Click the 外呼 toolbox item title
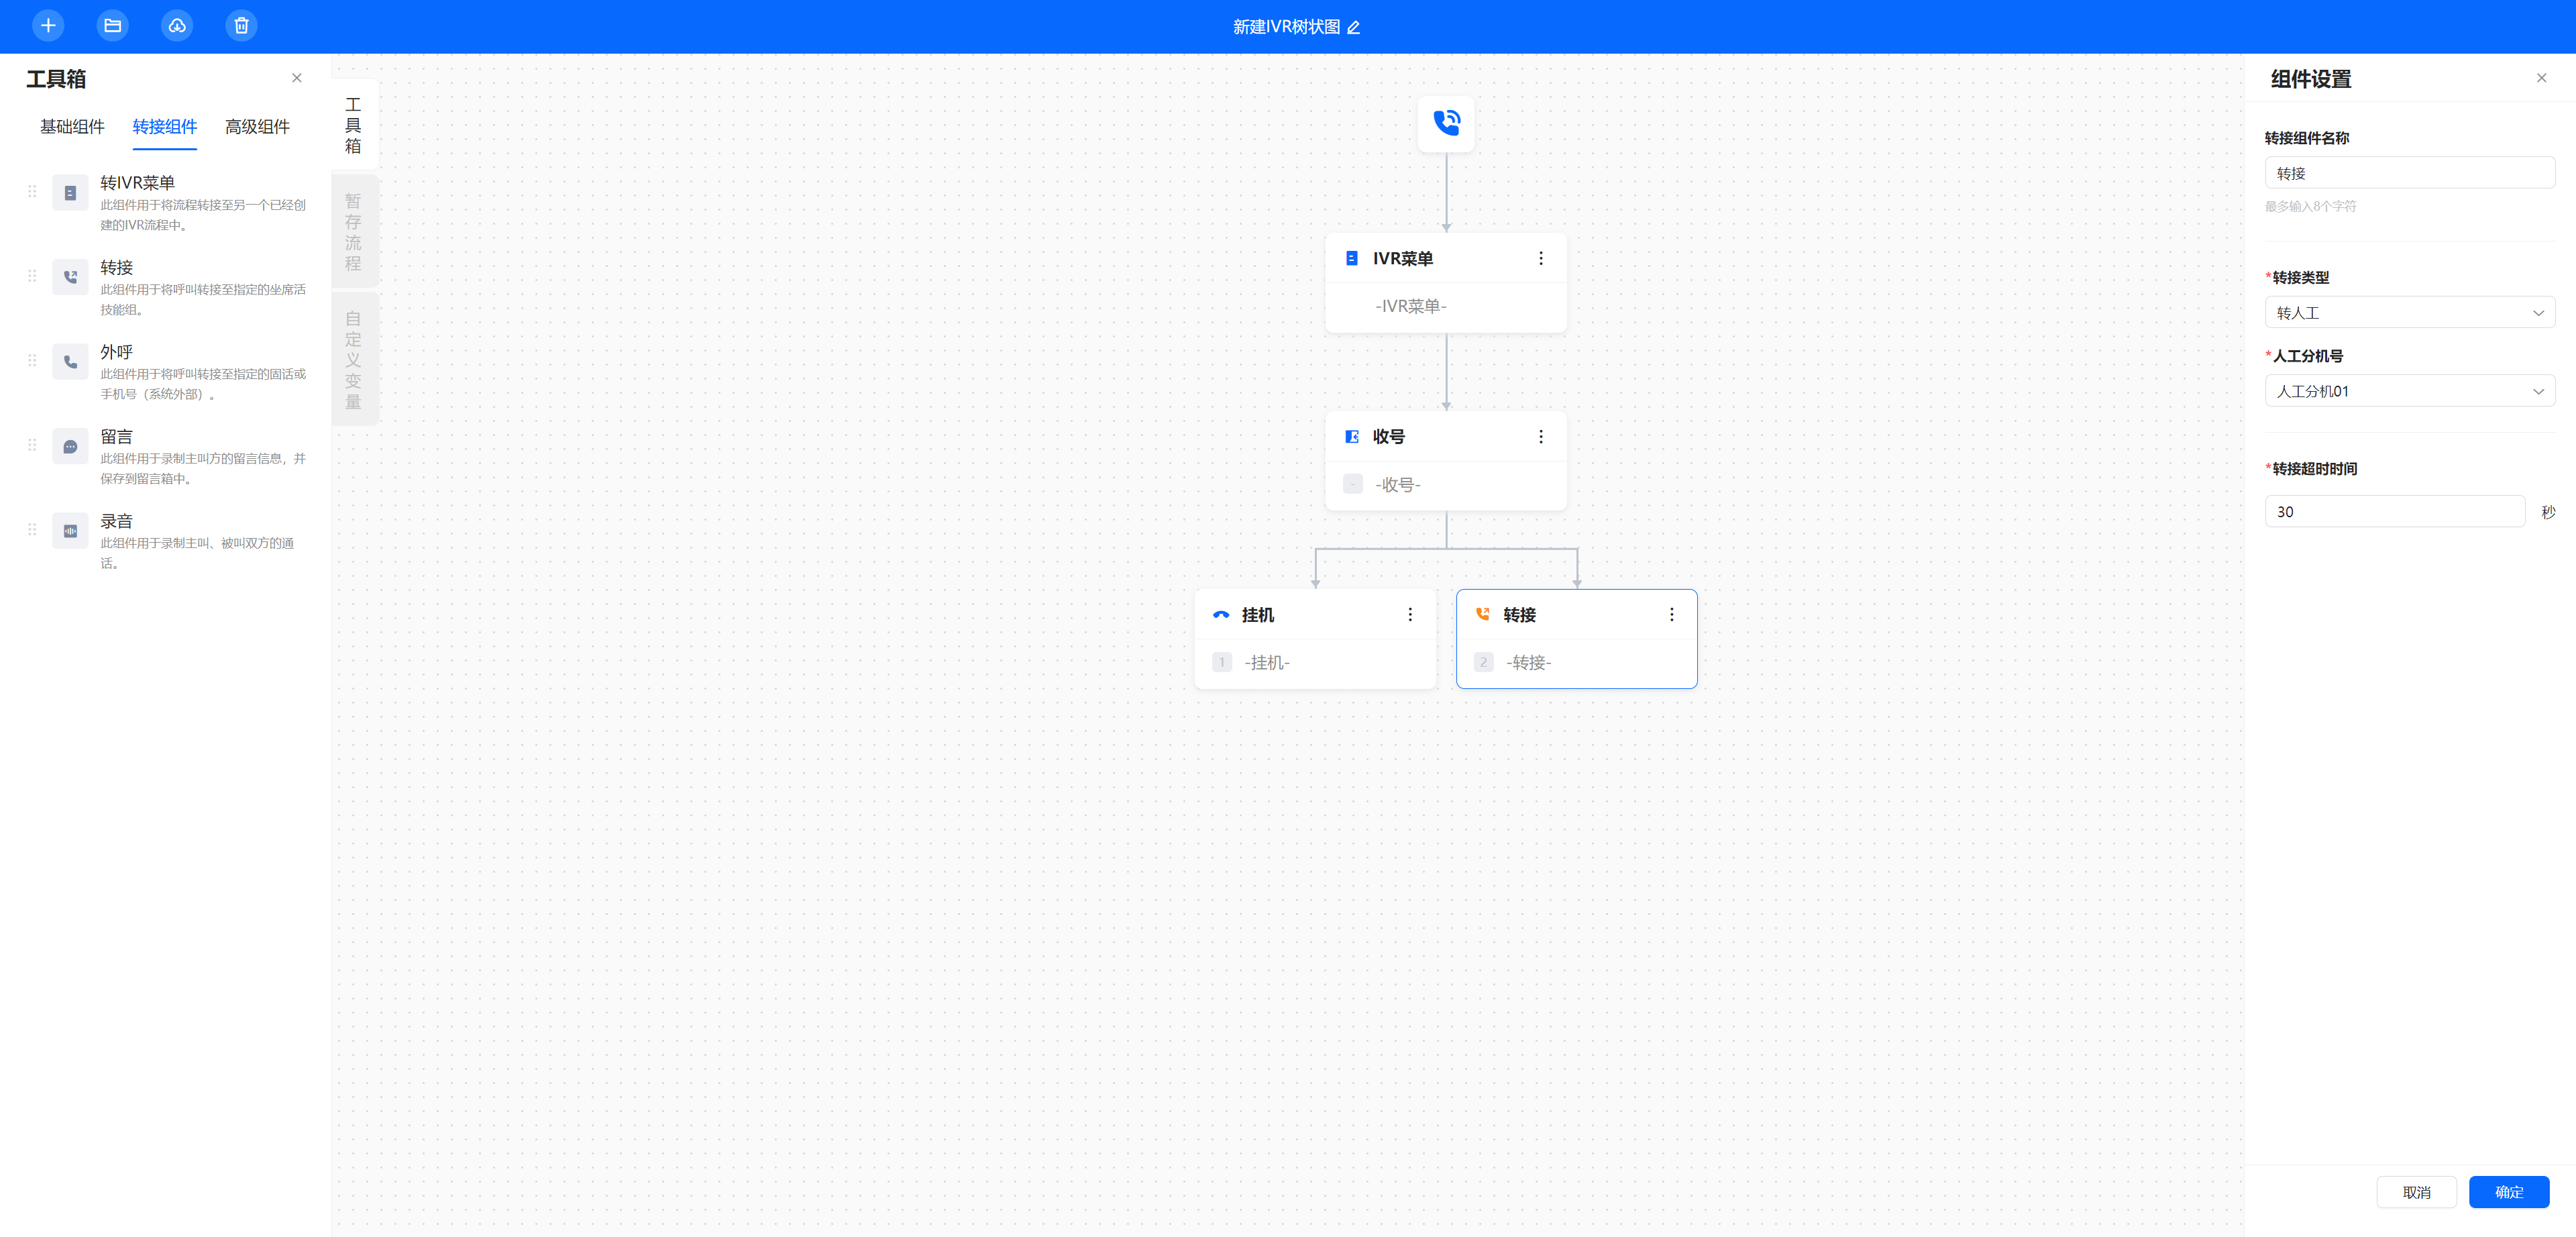 coord(116,352)
